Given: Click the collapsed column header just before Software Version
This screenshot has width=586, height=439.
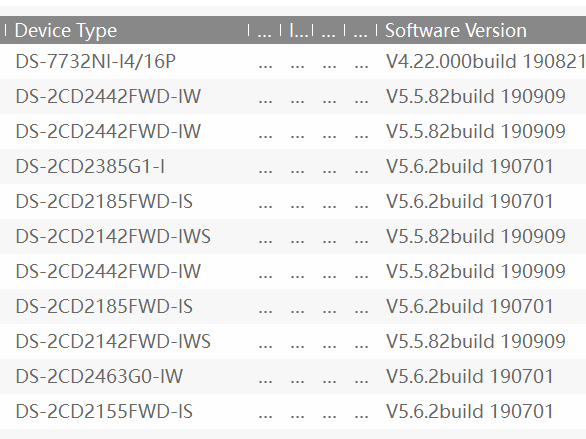Looking at the screenshot, I should pos(360,31).
